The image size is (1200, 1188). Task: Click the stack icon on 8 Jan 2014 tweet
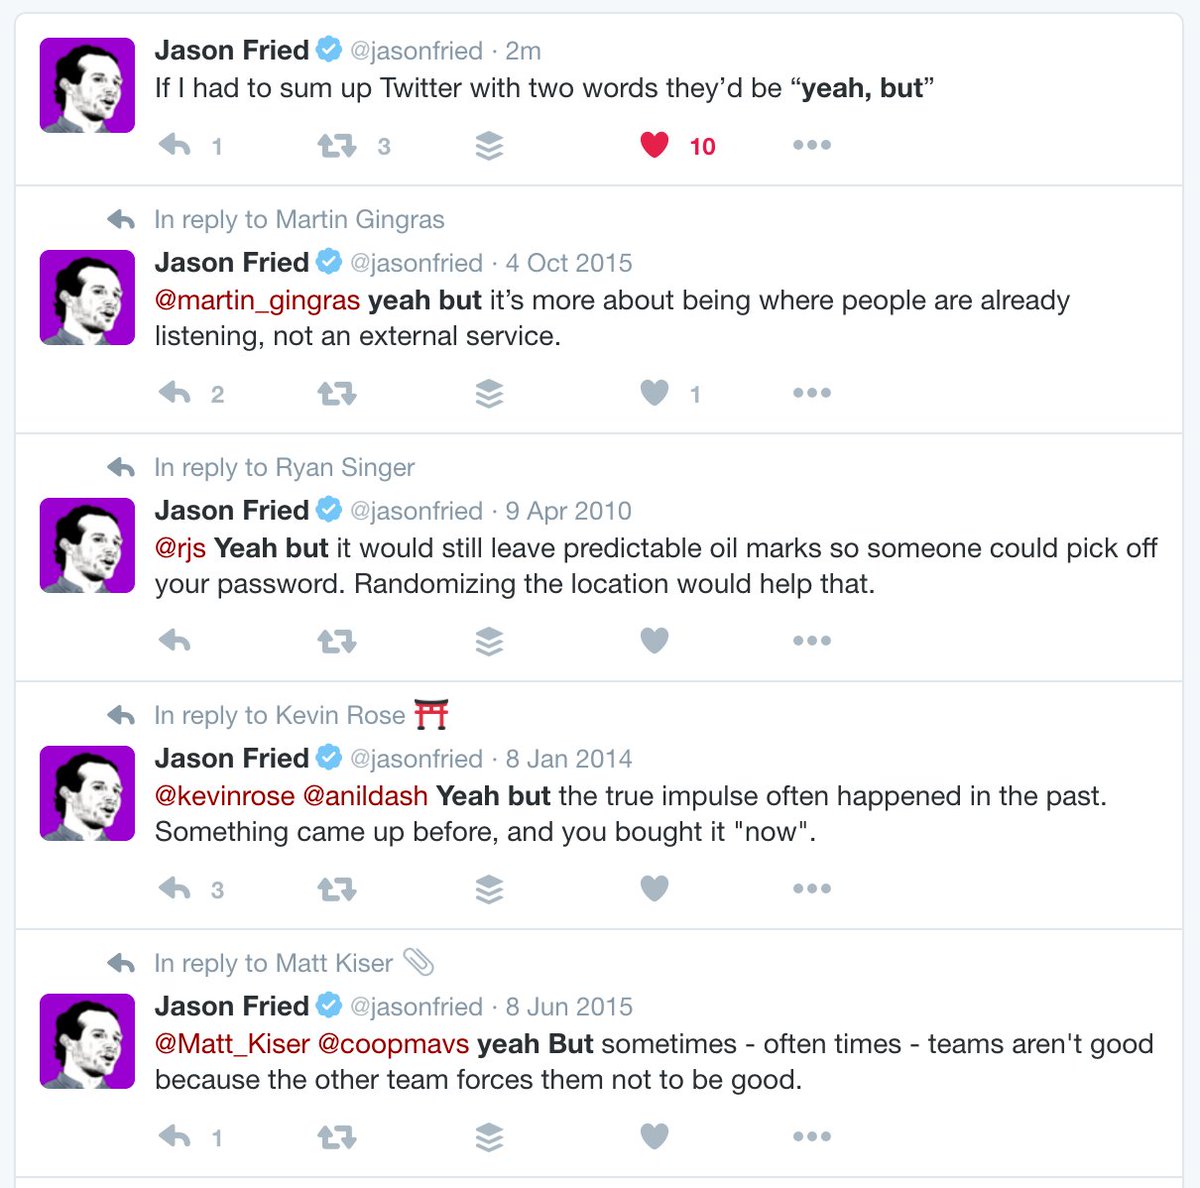(x=489, y=889)
